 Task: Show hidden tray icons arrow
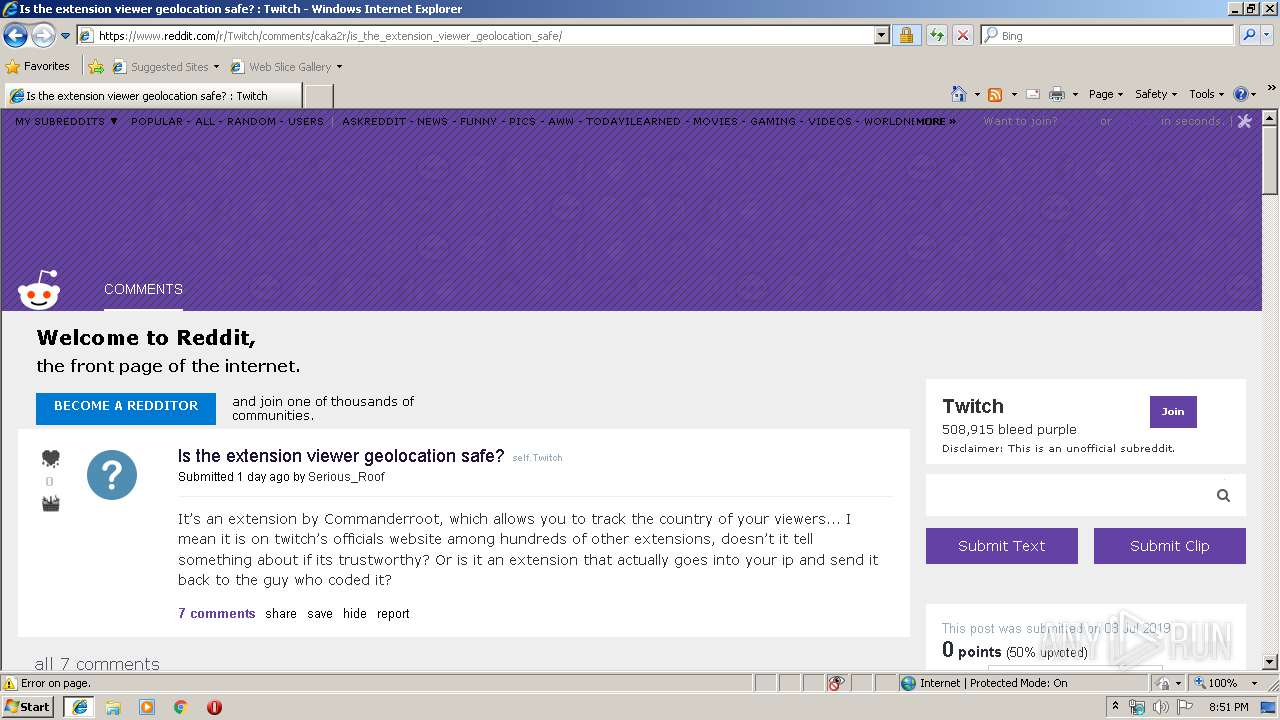1115,707
